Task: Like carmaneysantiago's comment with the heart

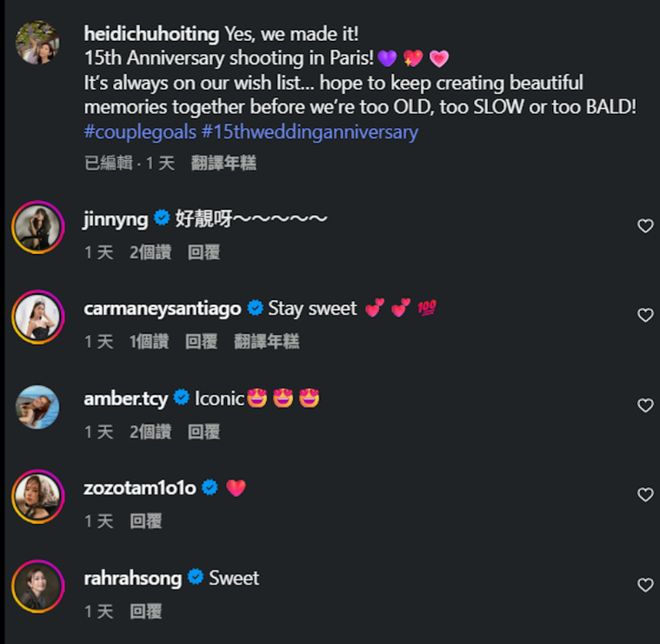Action: tap(645, 315)
